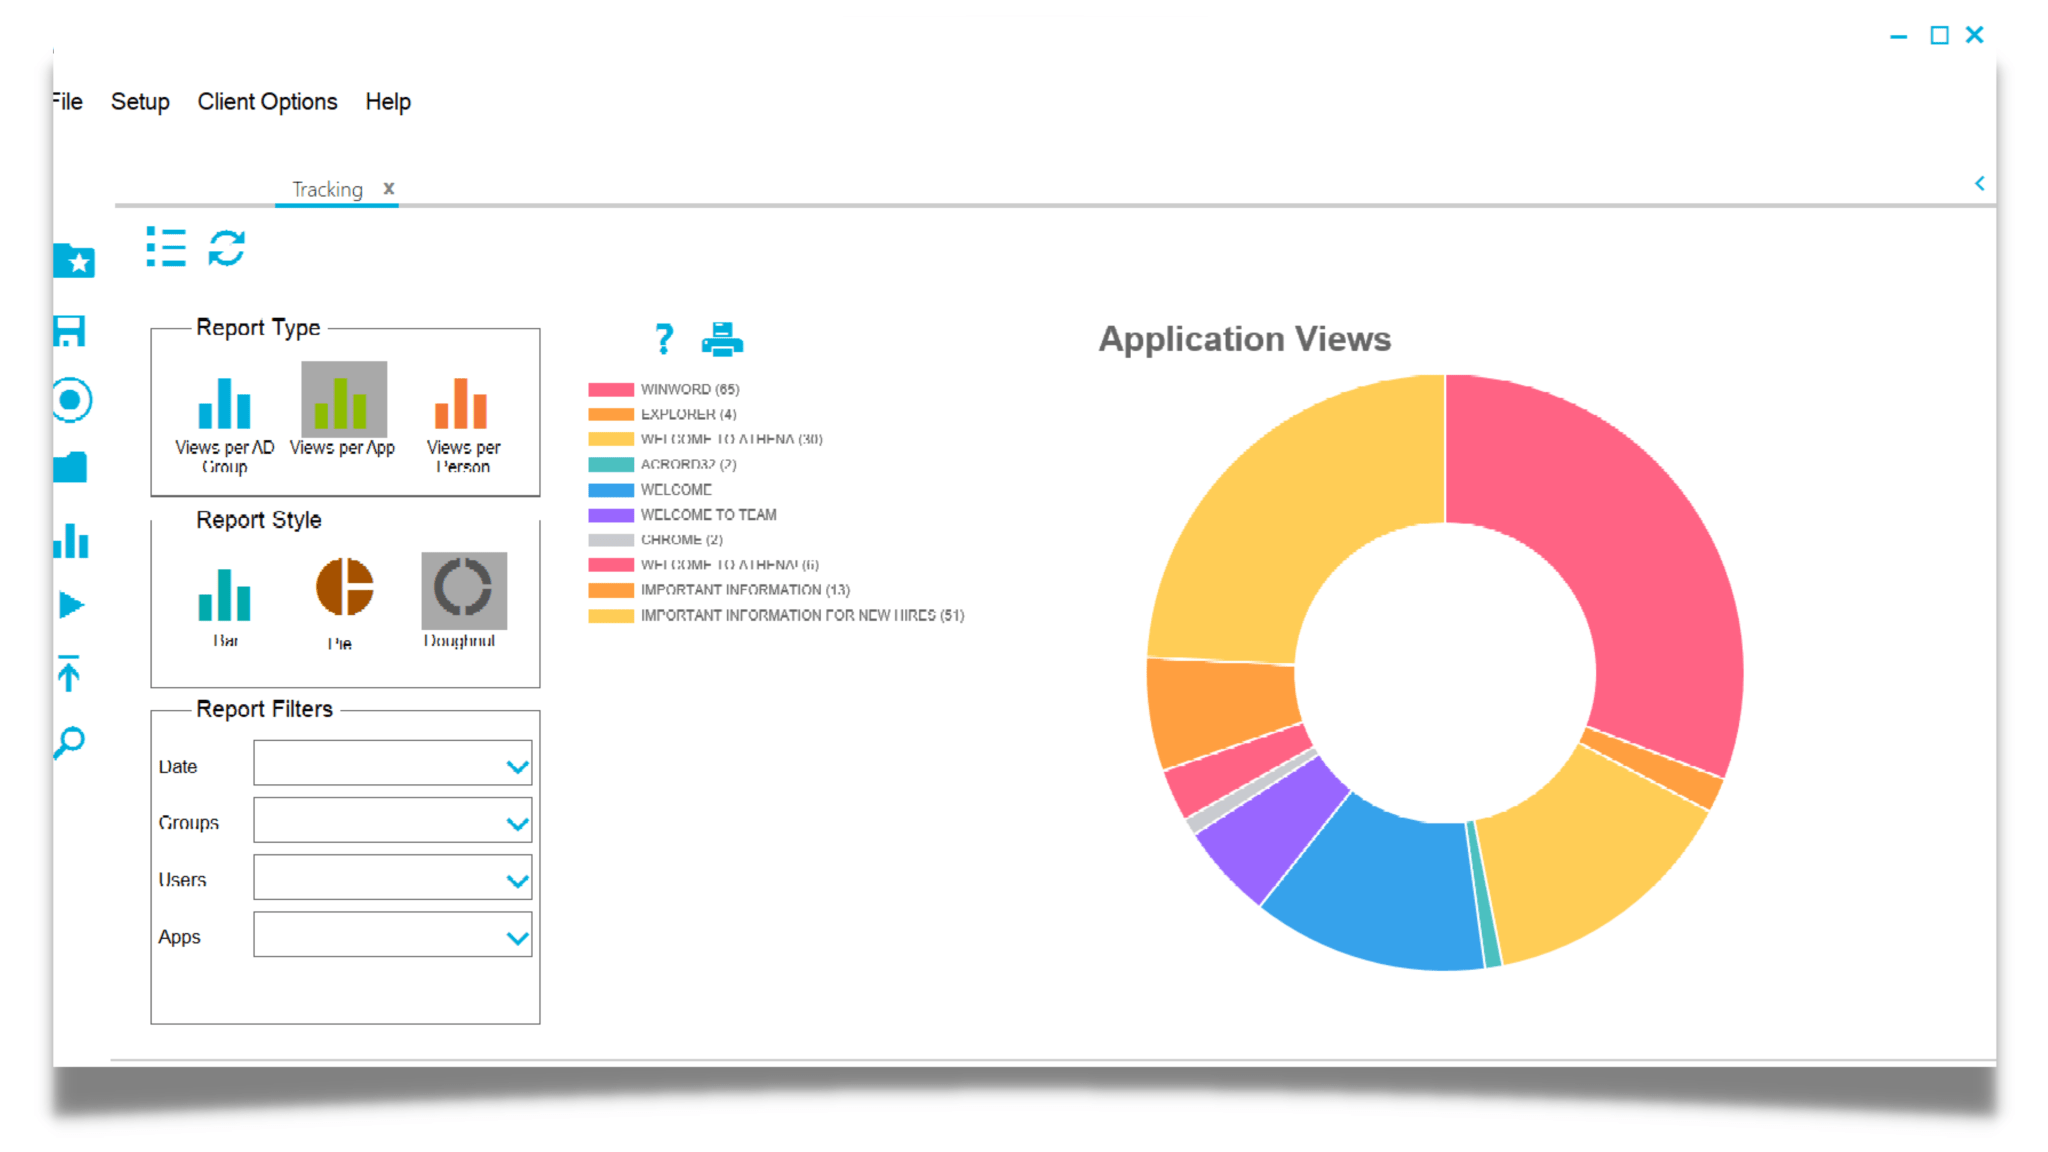Image resolution: width=2048 pixels, height=1152 pixels.
Task: Open the Apps filter dropdown
Action: [516, 935]
